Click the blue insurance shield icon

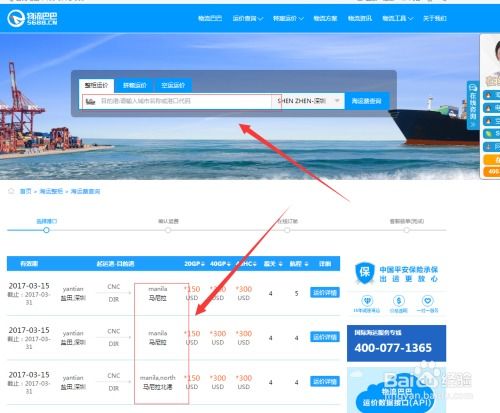(x=365, y=273)
